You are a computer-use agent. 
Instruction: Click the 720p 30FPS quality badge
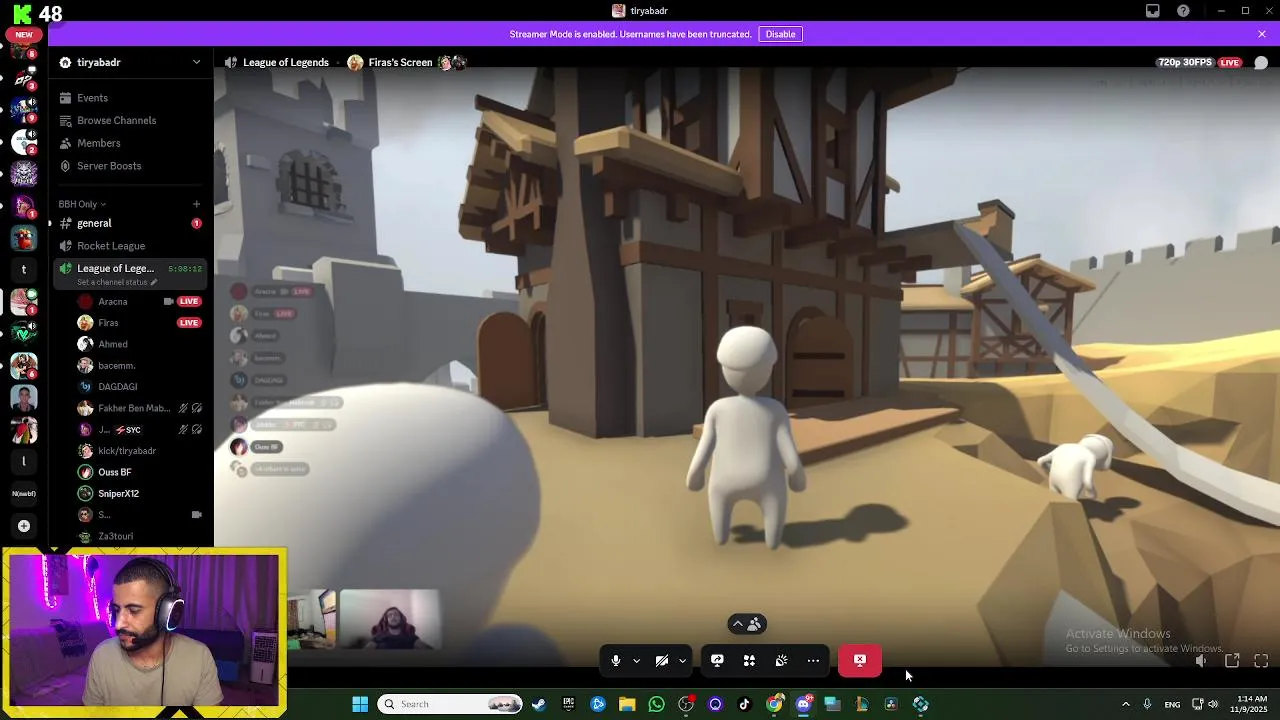[x=1185, y=62]
